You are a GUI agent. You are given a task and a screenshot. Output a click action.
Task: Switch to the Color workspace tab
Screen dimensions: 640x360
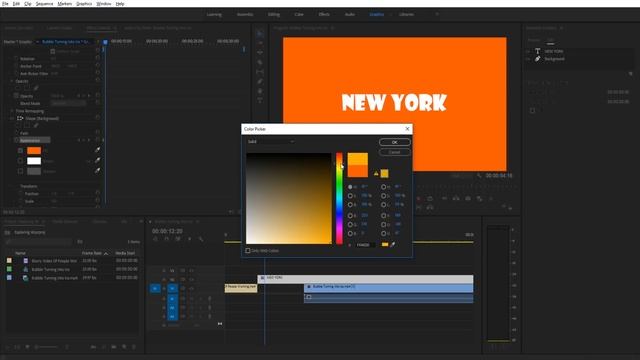tap(299, 14)
